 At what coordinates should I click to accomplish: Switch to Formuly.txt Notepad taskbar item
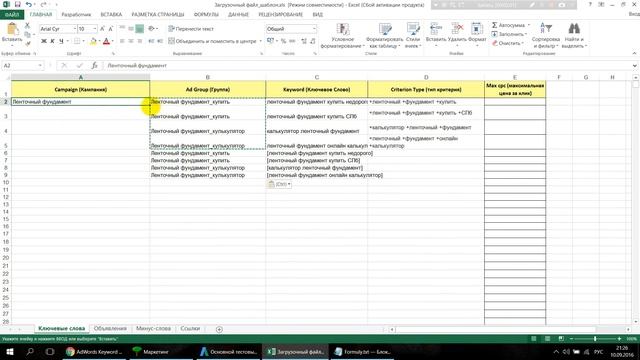point(362,351)
